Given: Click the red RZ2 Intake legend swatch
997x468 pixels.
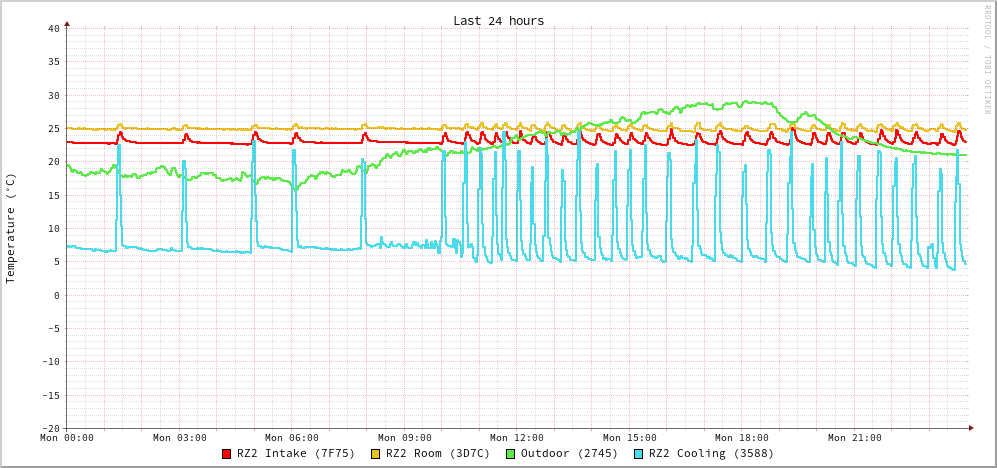Looking at the screenshot, I should tap(227, 454).
